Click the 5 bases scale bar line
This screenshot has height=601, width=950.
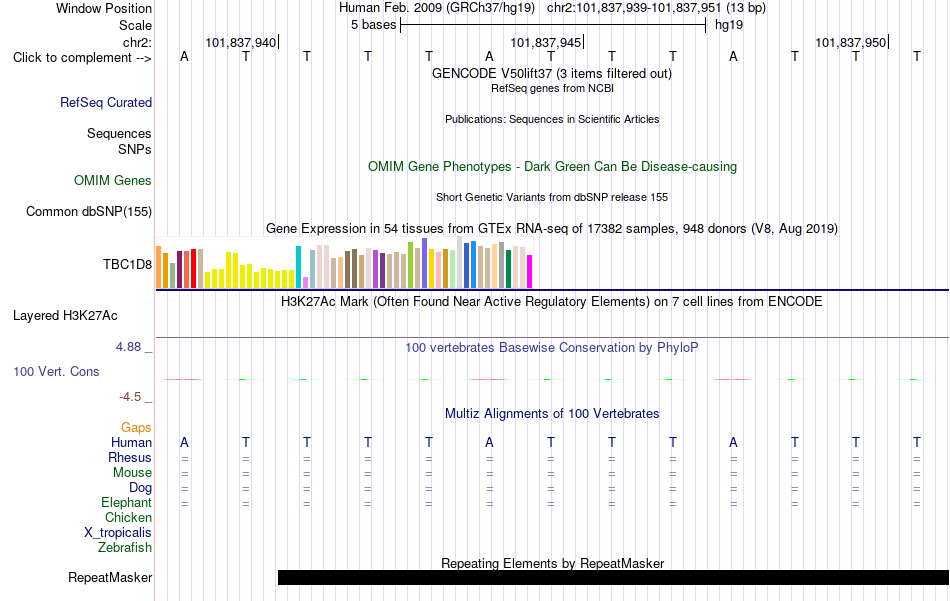pyautogui.click(x=553, y=25)
